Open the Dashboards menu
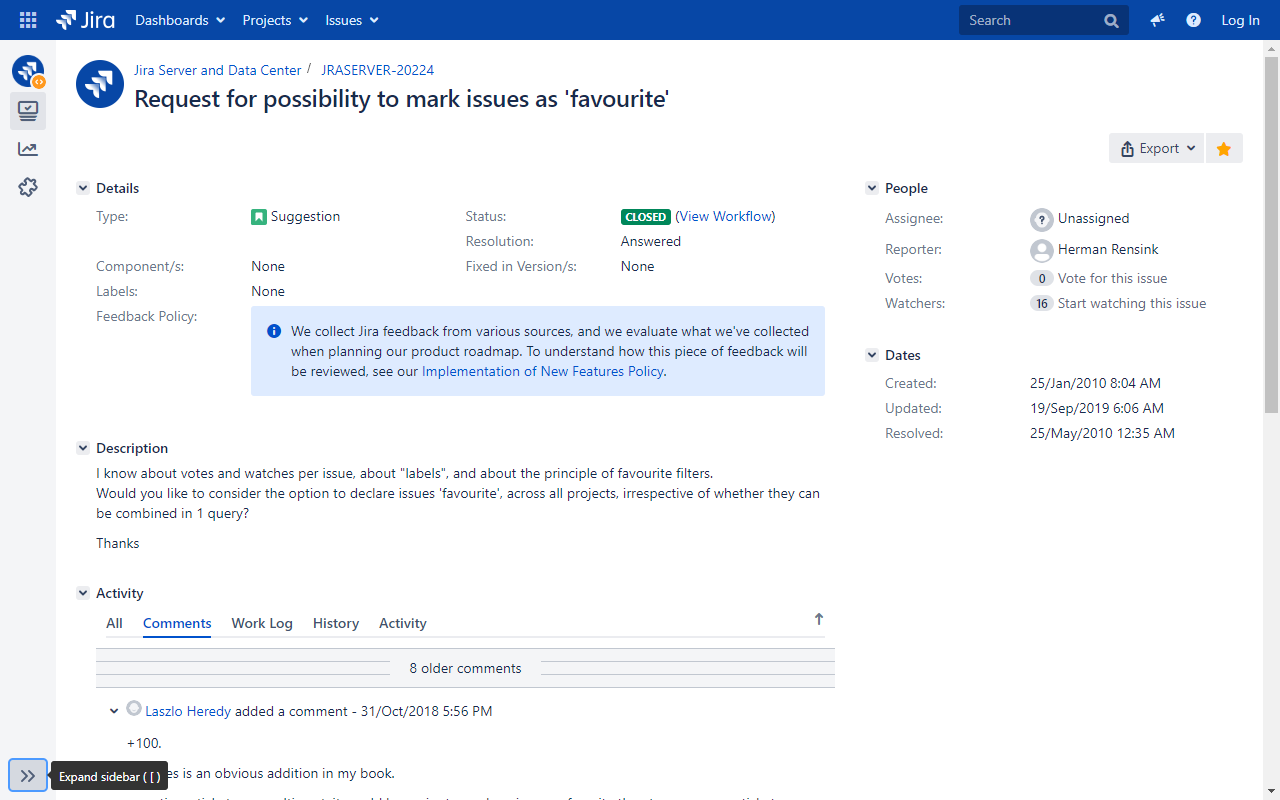This screenshot has width=1280, height=800. tap(180, 20)
